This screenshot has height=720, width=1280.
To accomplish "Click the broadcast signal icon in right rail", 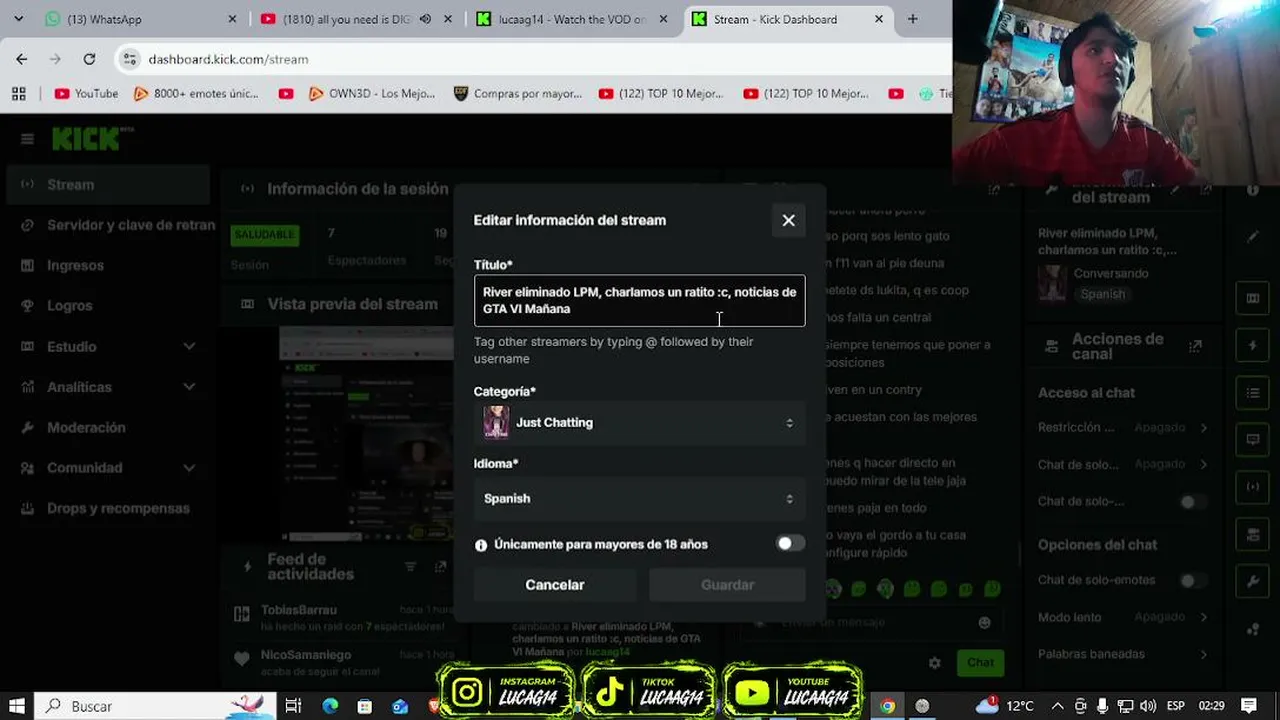I will click(1253, 487).
